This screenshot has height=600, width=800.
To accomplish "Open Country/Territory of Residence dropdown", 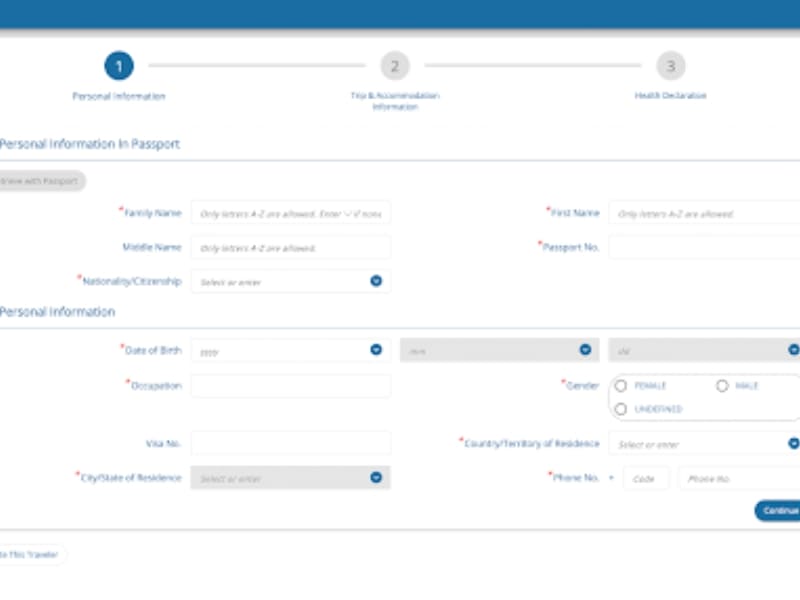I will coord(793,443).
